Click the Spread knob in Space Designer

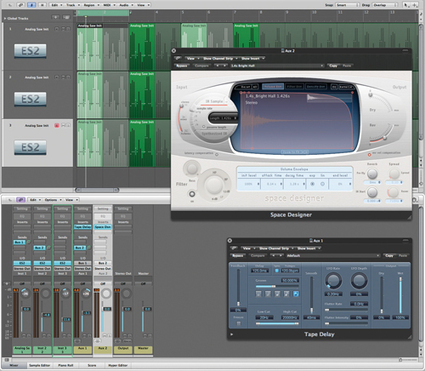click(394, 173)
